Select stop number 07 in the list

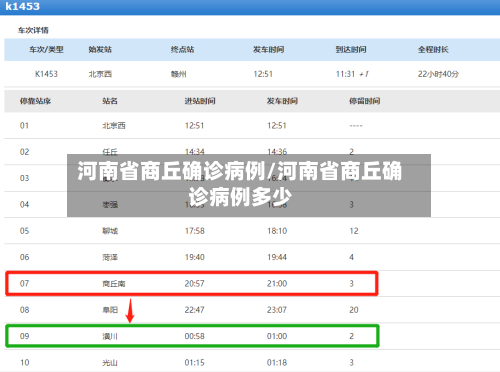click(x=24, y=283)
